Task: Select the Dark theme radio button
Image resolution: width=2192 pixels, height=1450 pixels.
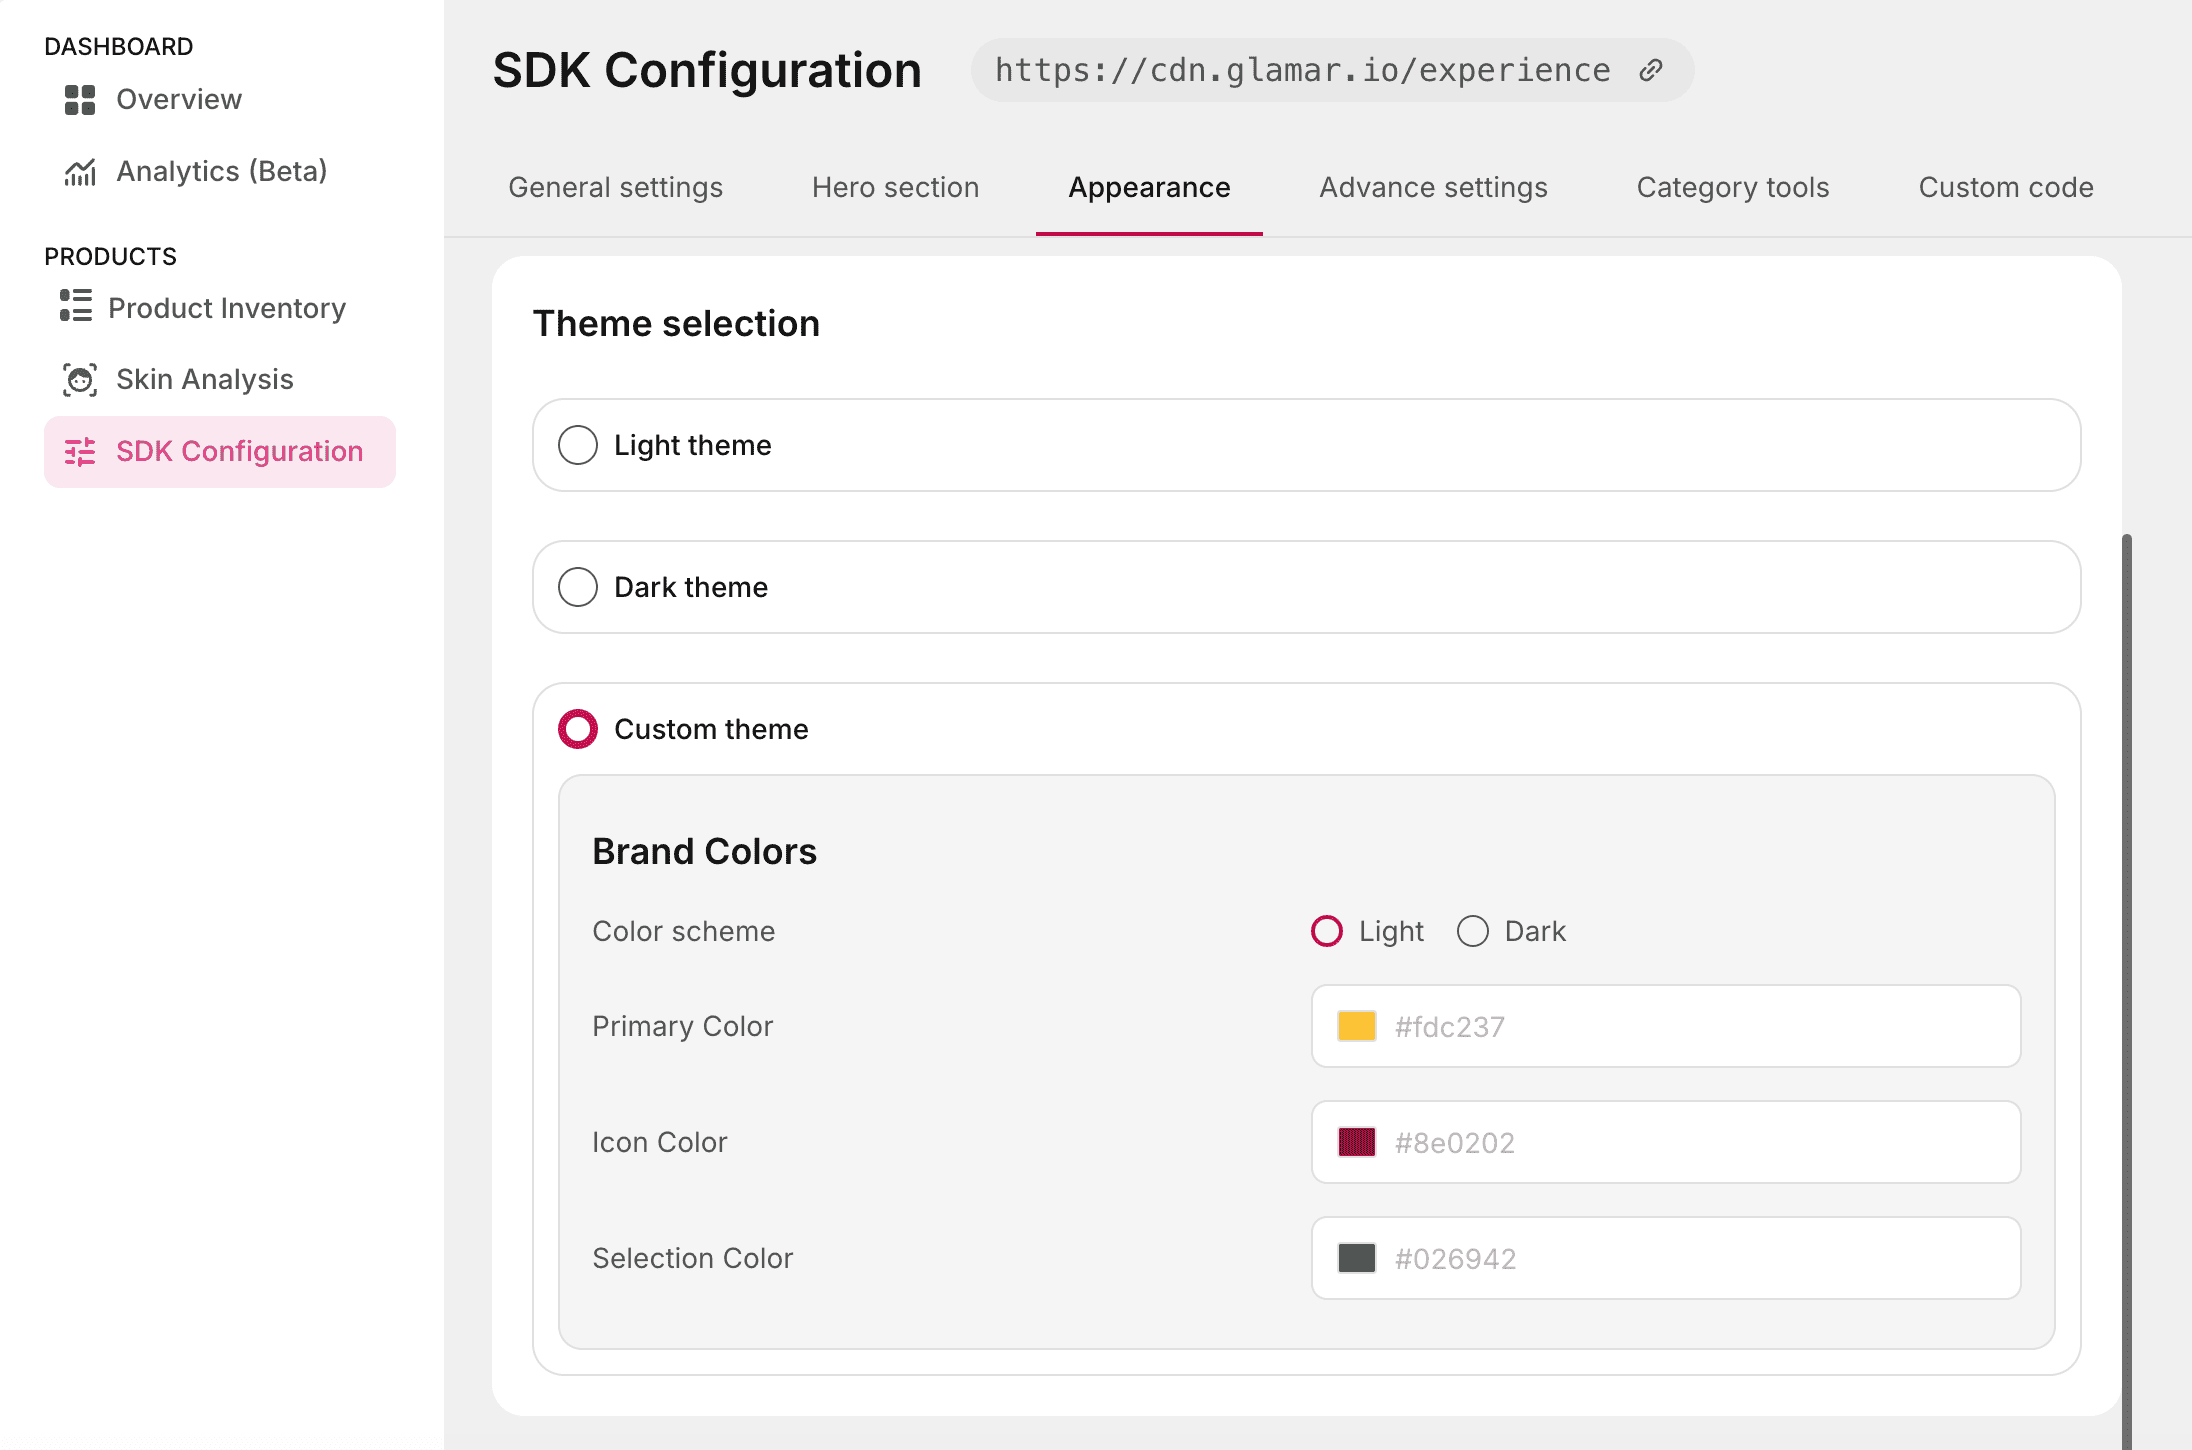Action: click(x=578, y=587)
